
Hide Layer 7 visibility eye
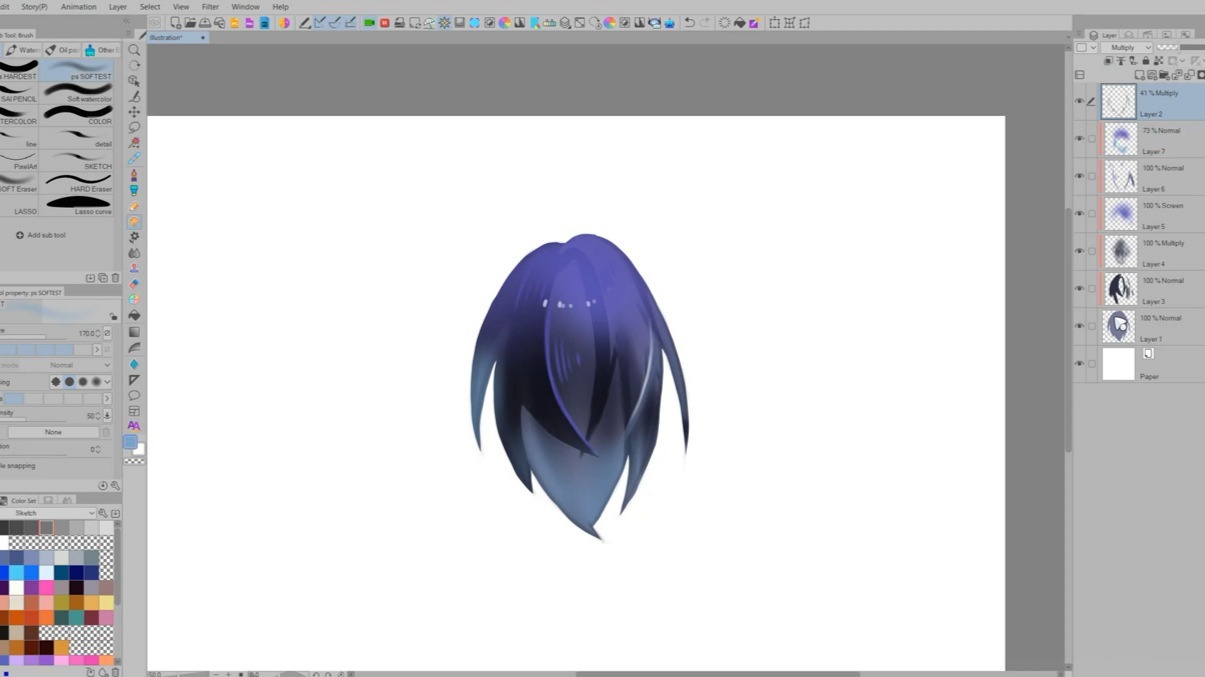pos(1079,139)
